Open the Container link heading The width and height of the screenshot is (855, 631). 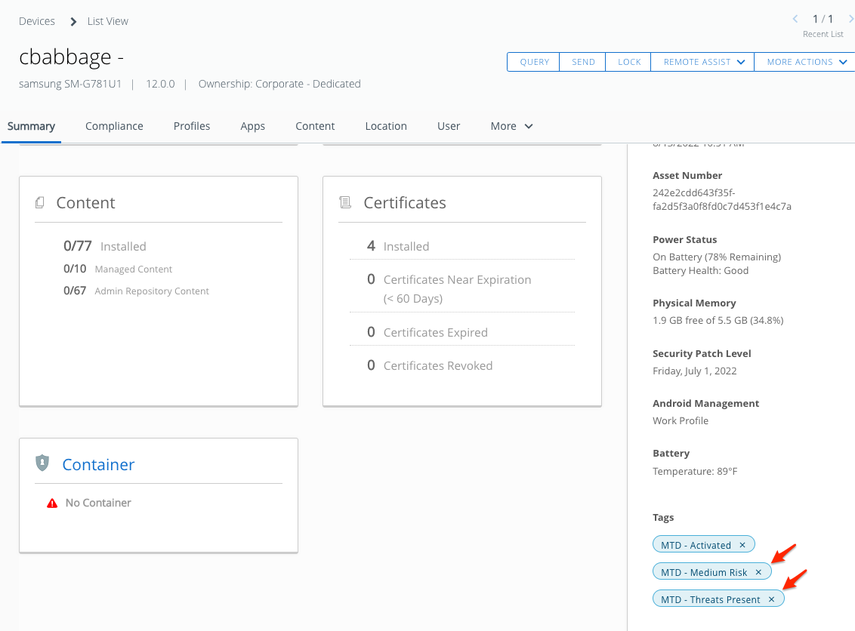(x=98, y=465)
